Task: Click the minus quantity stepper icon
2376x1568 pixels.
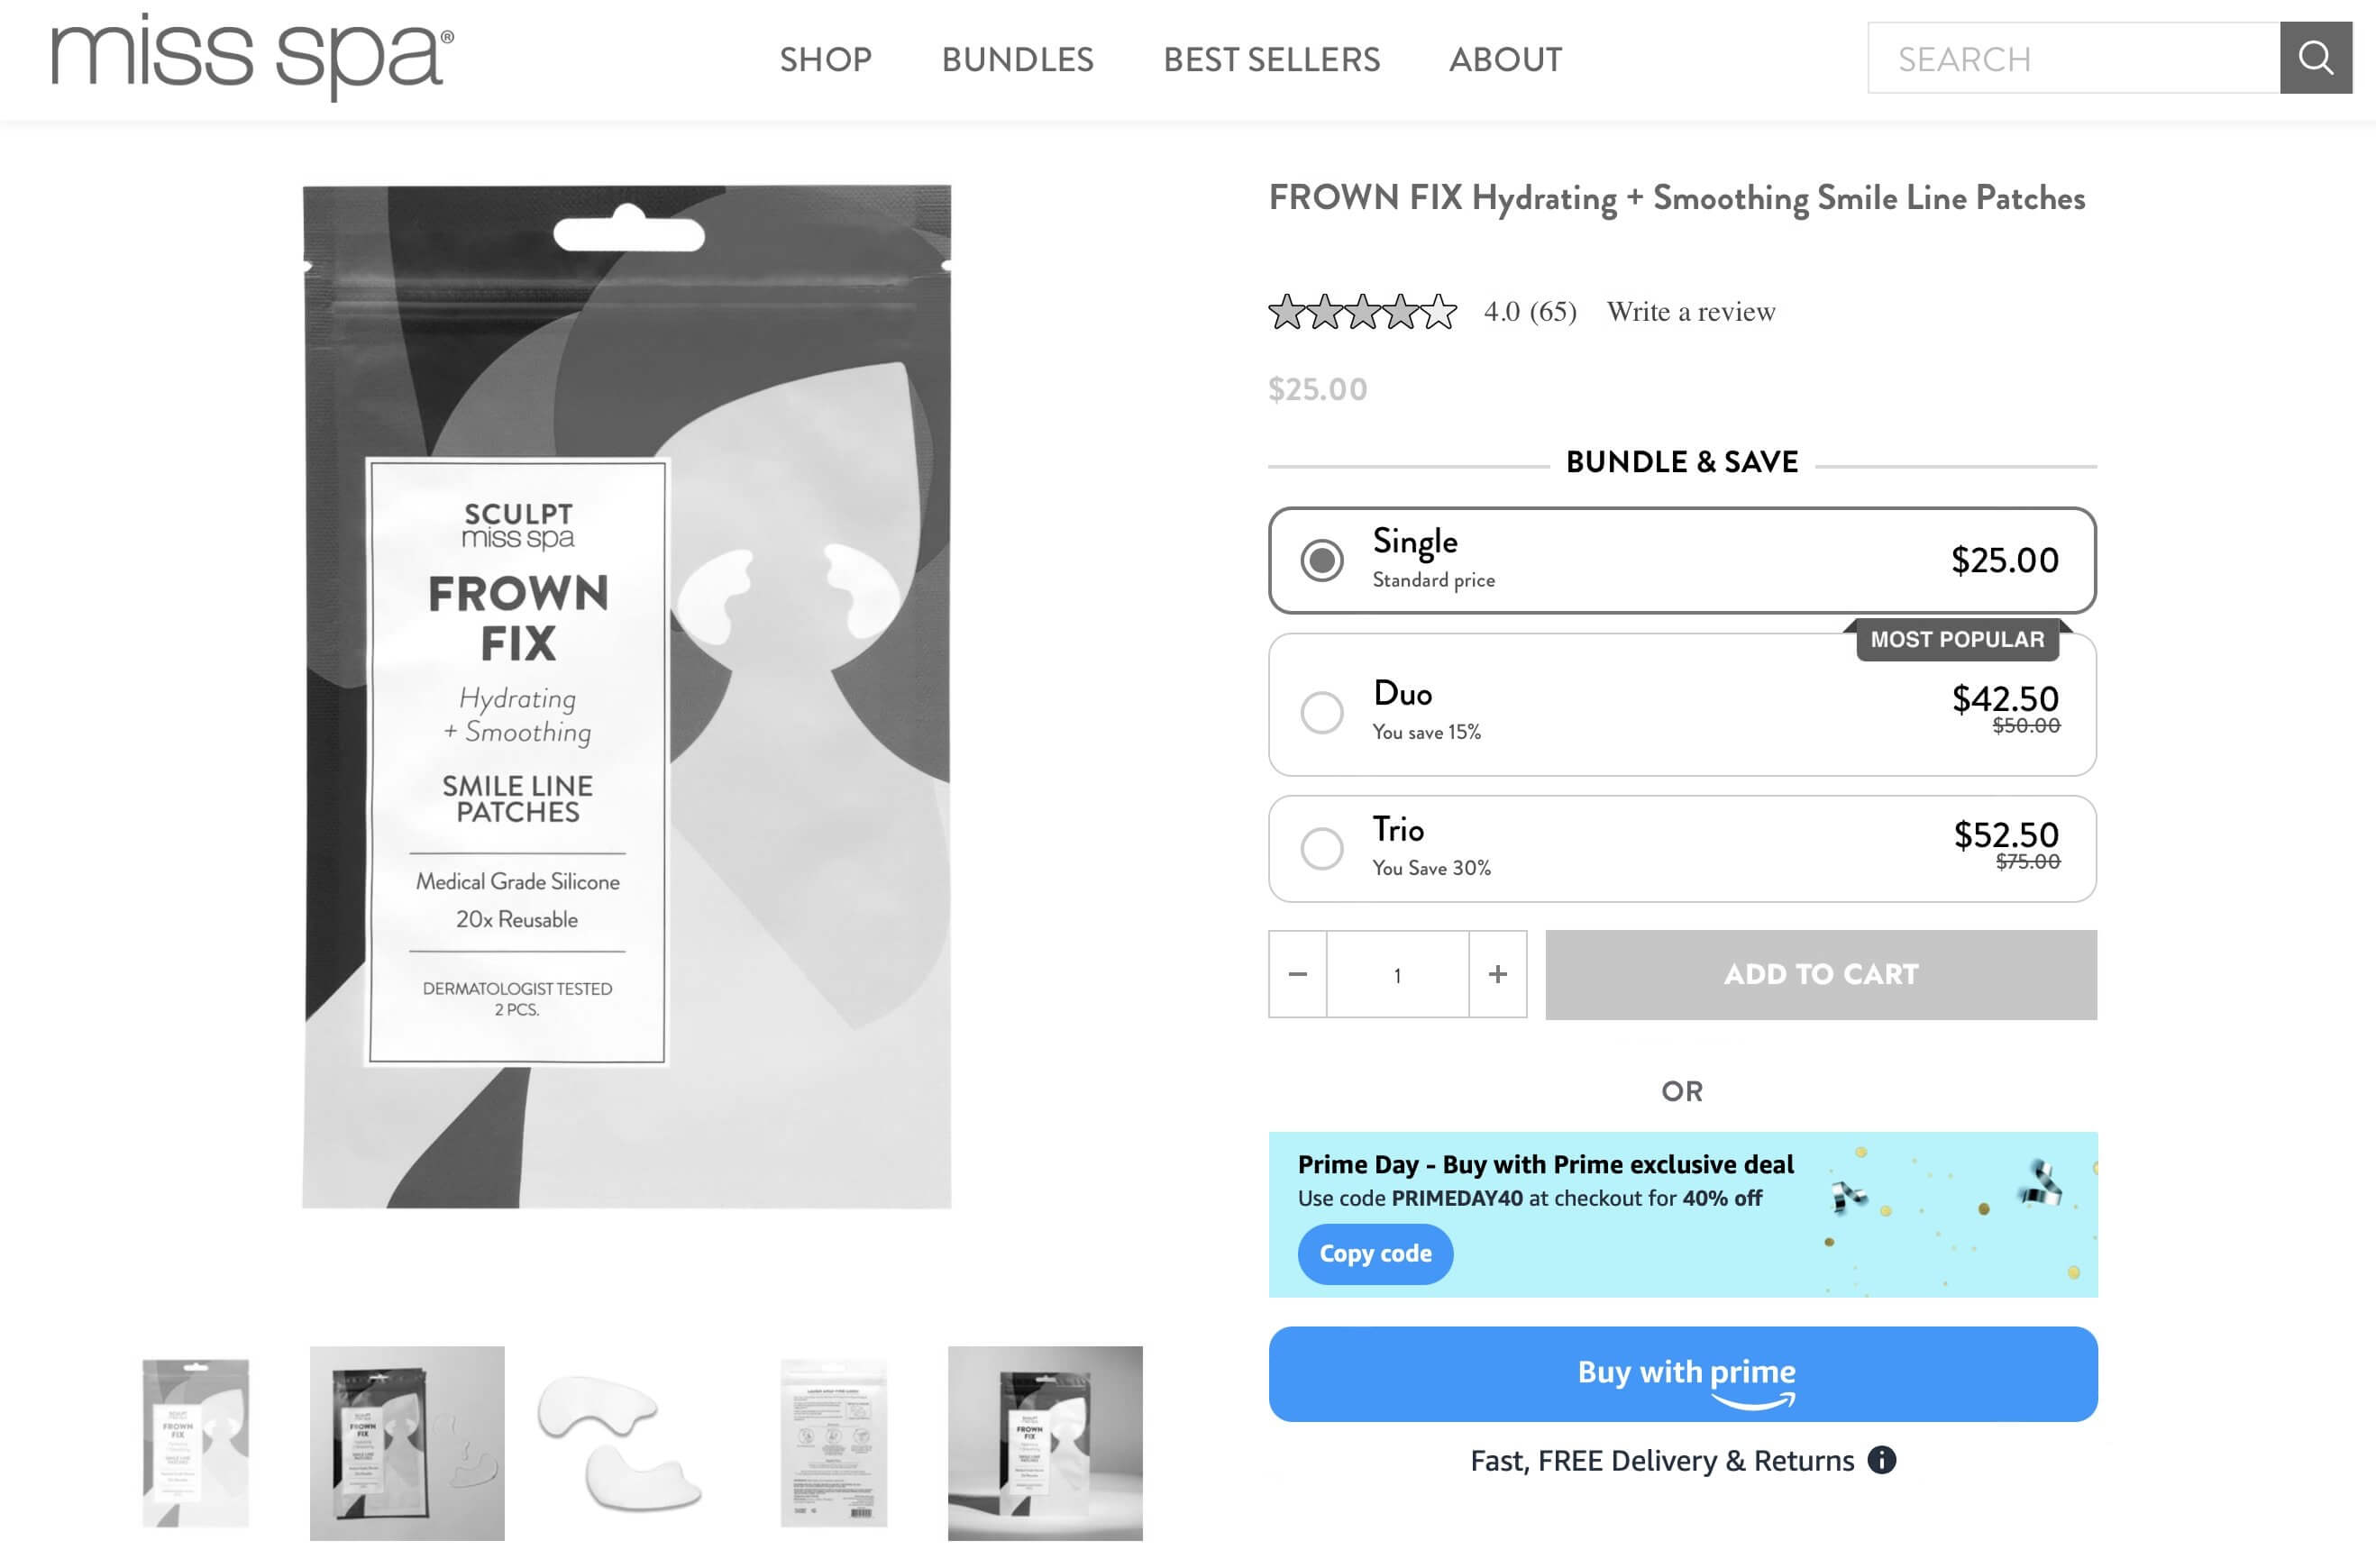Action: (x=1296, y=973)
